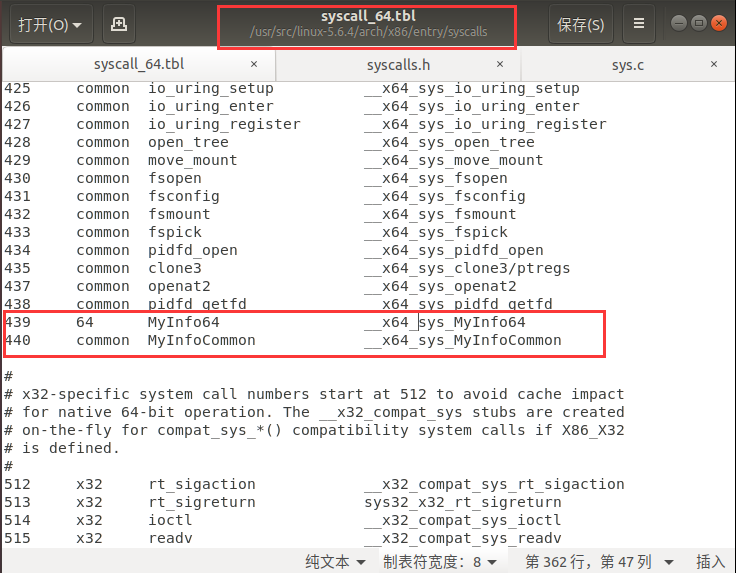The width and height of the screenshot is (736, 573).
Task: Click pidfd_open in line 434
Action: pyautogui.click(x=192, y=250)
